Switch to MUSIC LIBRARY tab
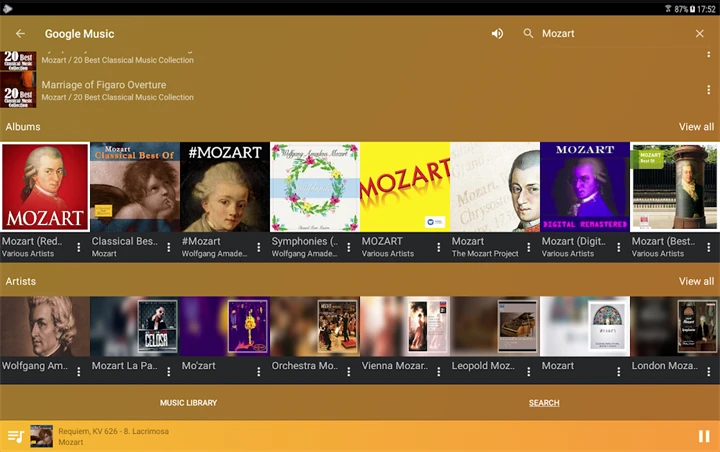The height and width of the screenshot is (452, 720). coord(188,403)
